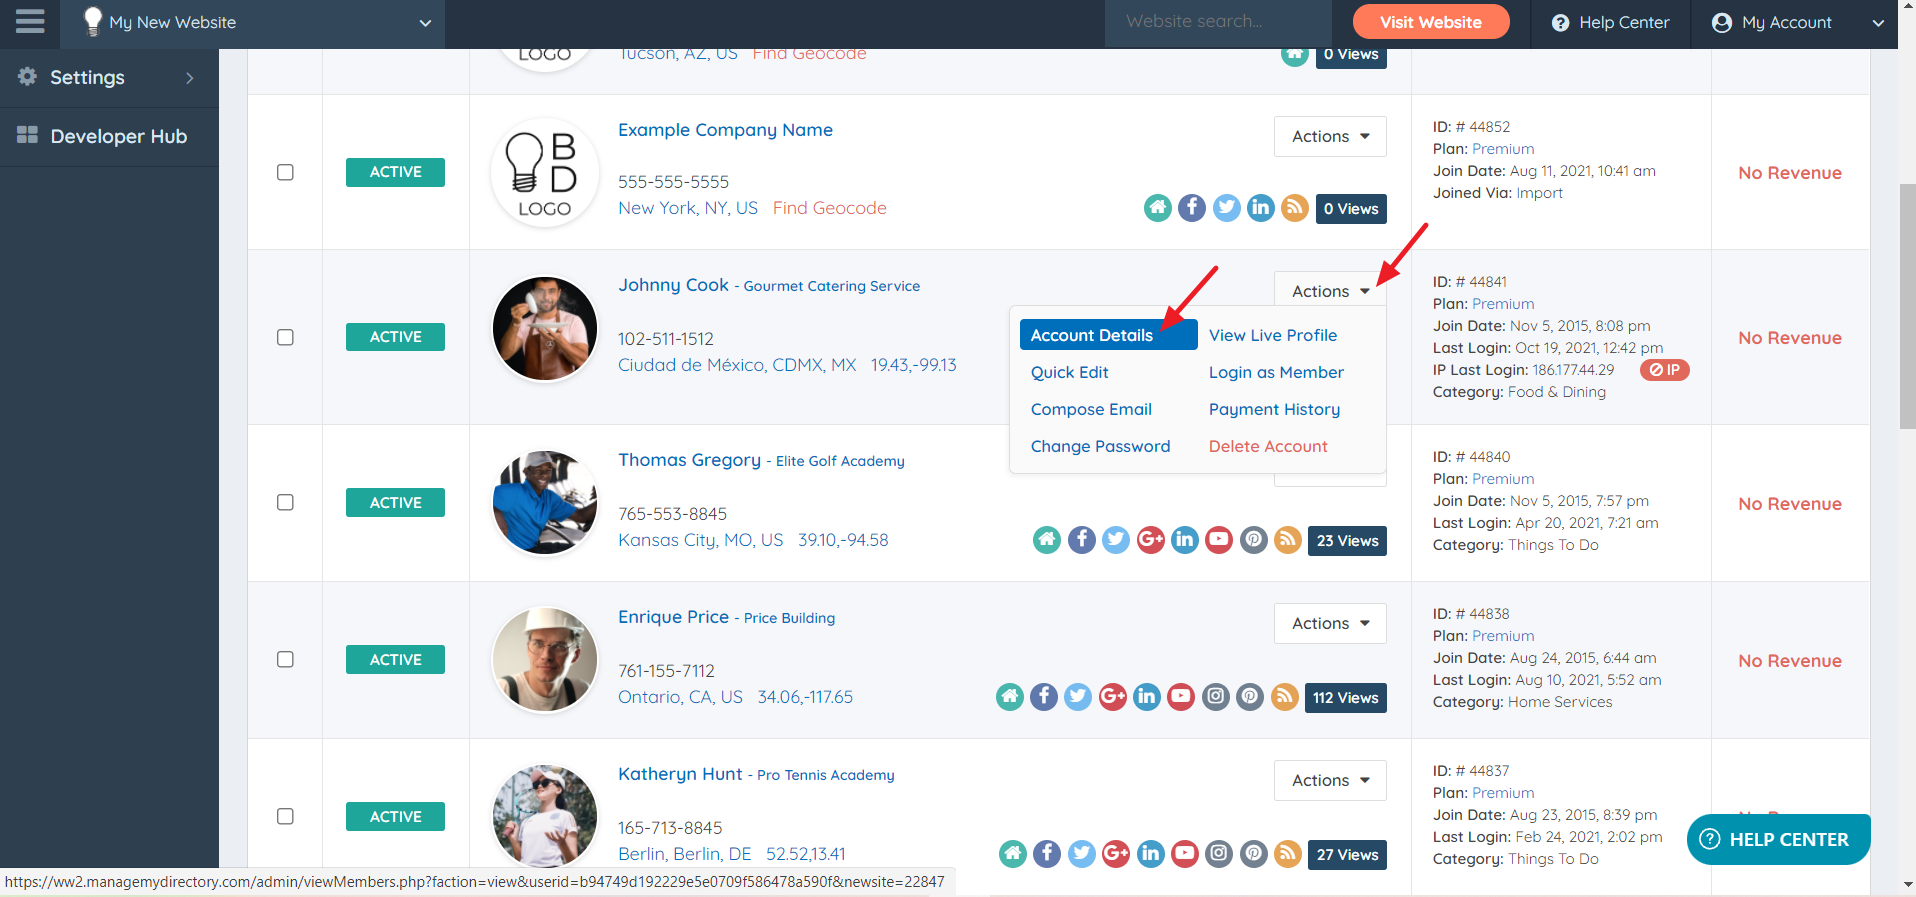Click the floating HELP CENTER button

pos(1778,839)
